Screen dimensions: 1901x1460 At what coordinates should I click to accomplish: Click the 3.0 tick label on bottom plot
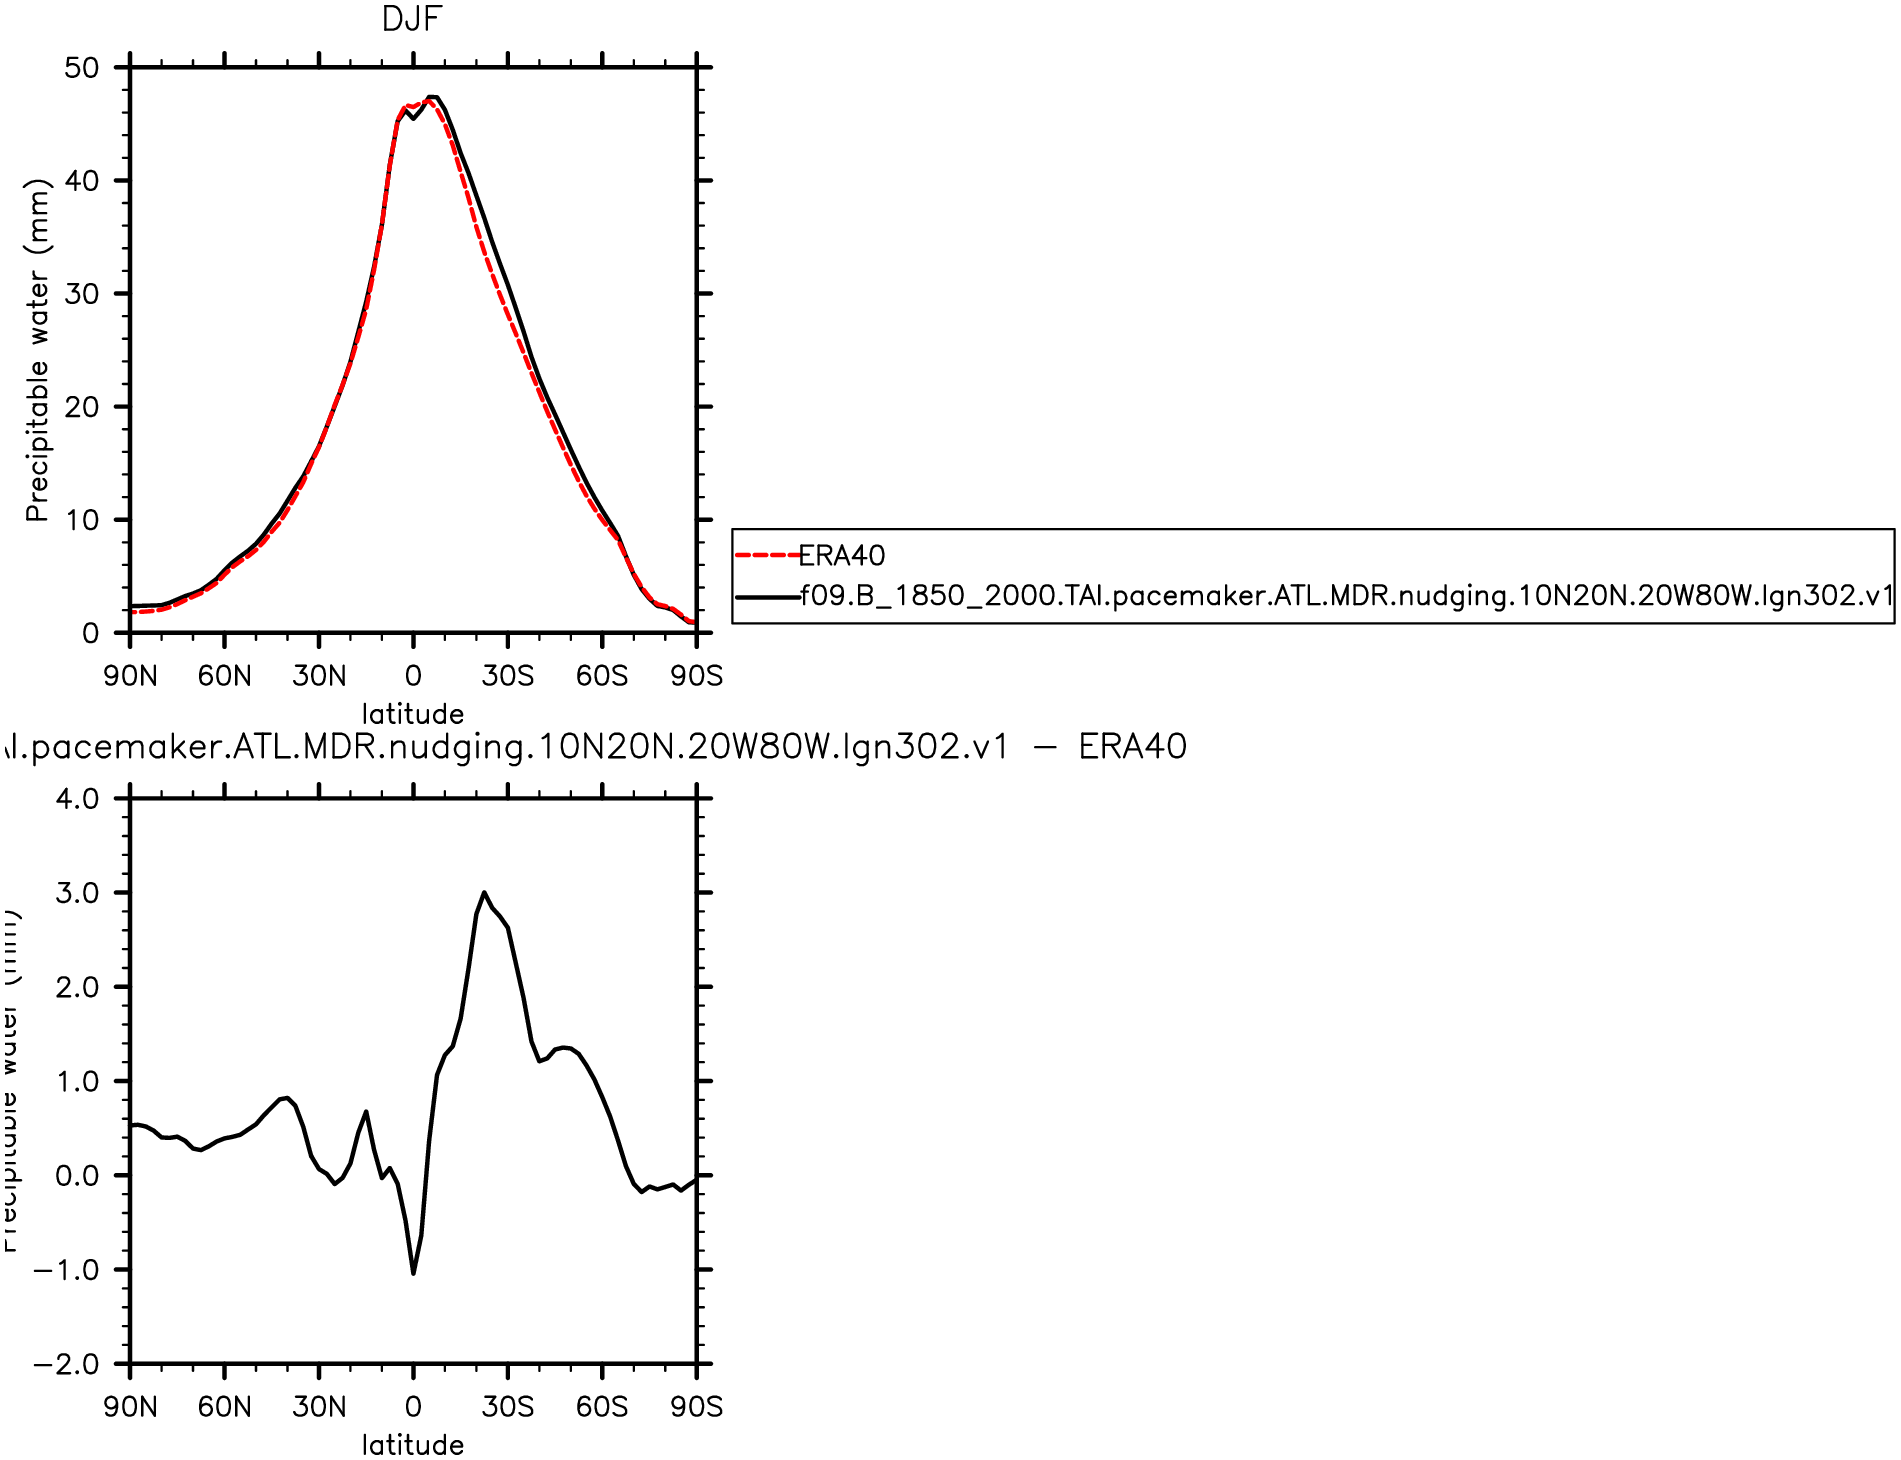tap(77, 893)
